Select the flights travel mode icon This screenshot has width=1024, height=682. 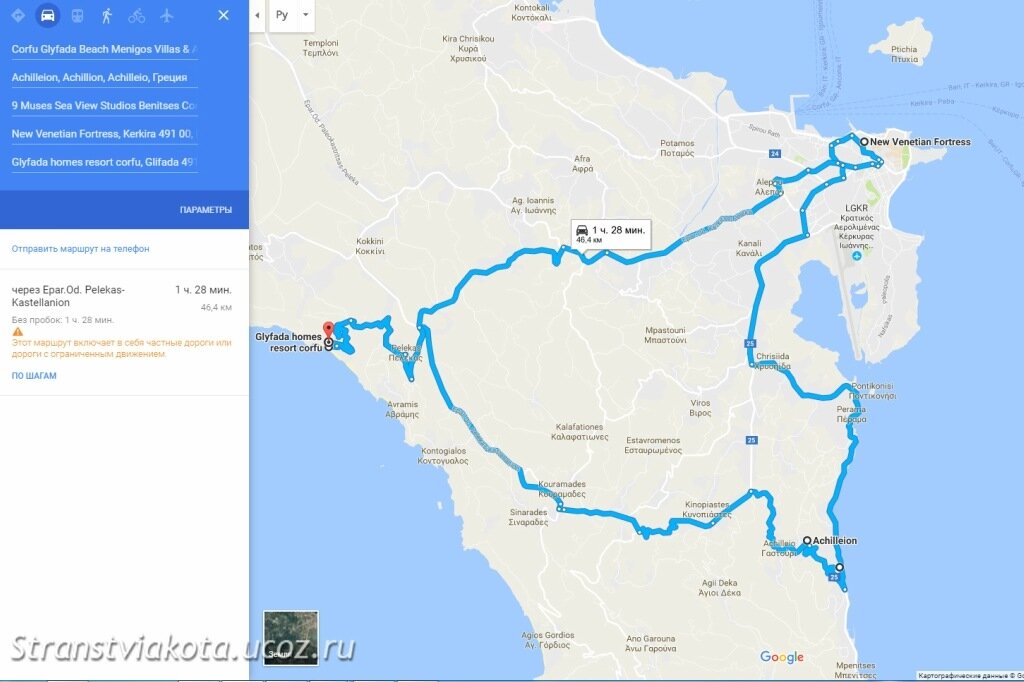point(167,15)
